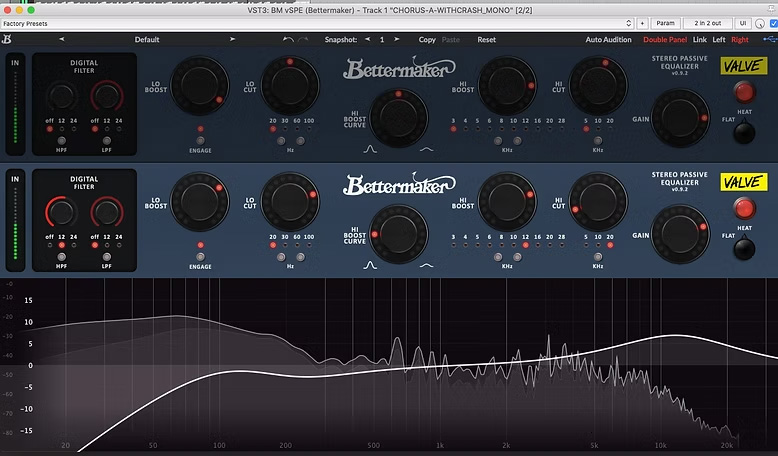Go to previous preset arrow left of Default
This screenshot has height=456, width=778.
(62, 39)
